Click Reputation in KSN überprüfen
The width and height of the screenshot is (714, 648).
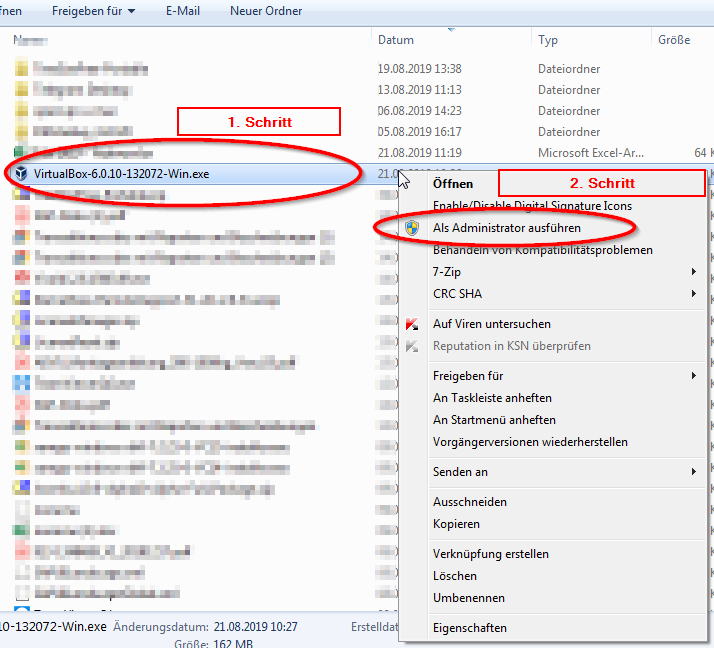pyautogui.click(x=512, y=346)
